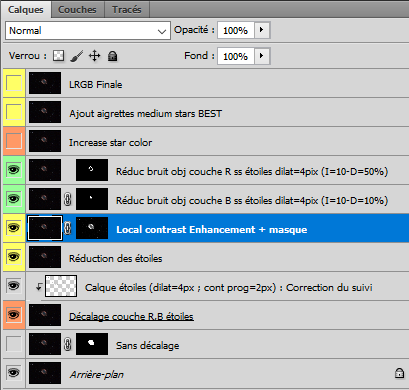Screen dimensions: 409x390
Task: Lock position move icon
Action: click(x=95, y=56)
